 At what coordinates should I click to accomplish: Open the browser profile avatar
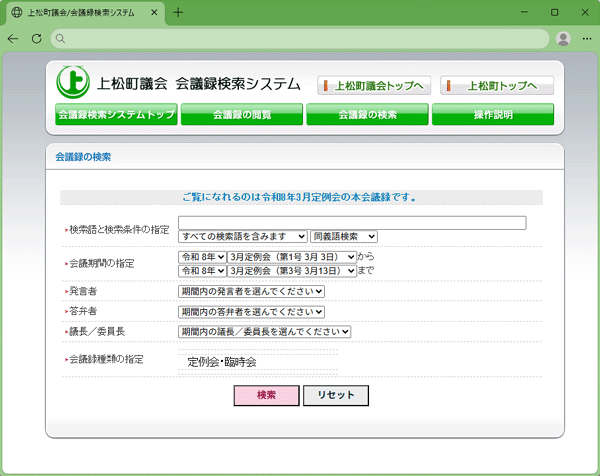point(563,39)
